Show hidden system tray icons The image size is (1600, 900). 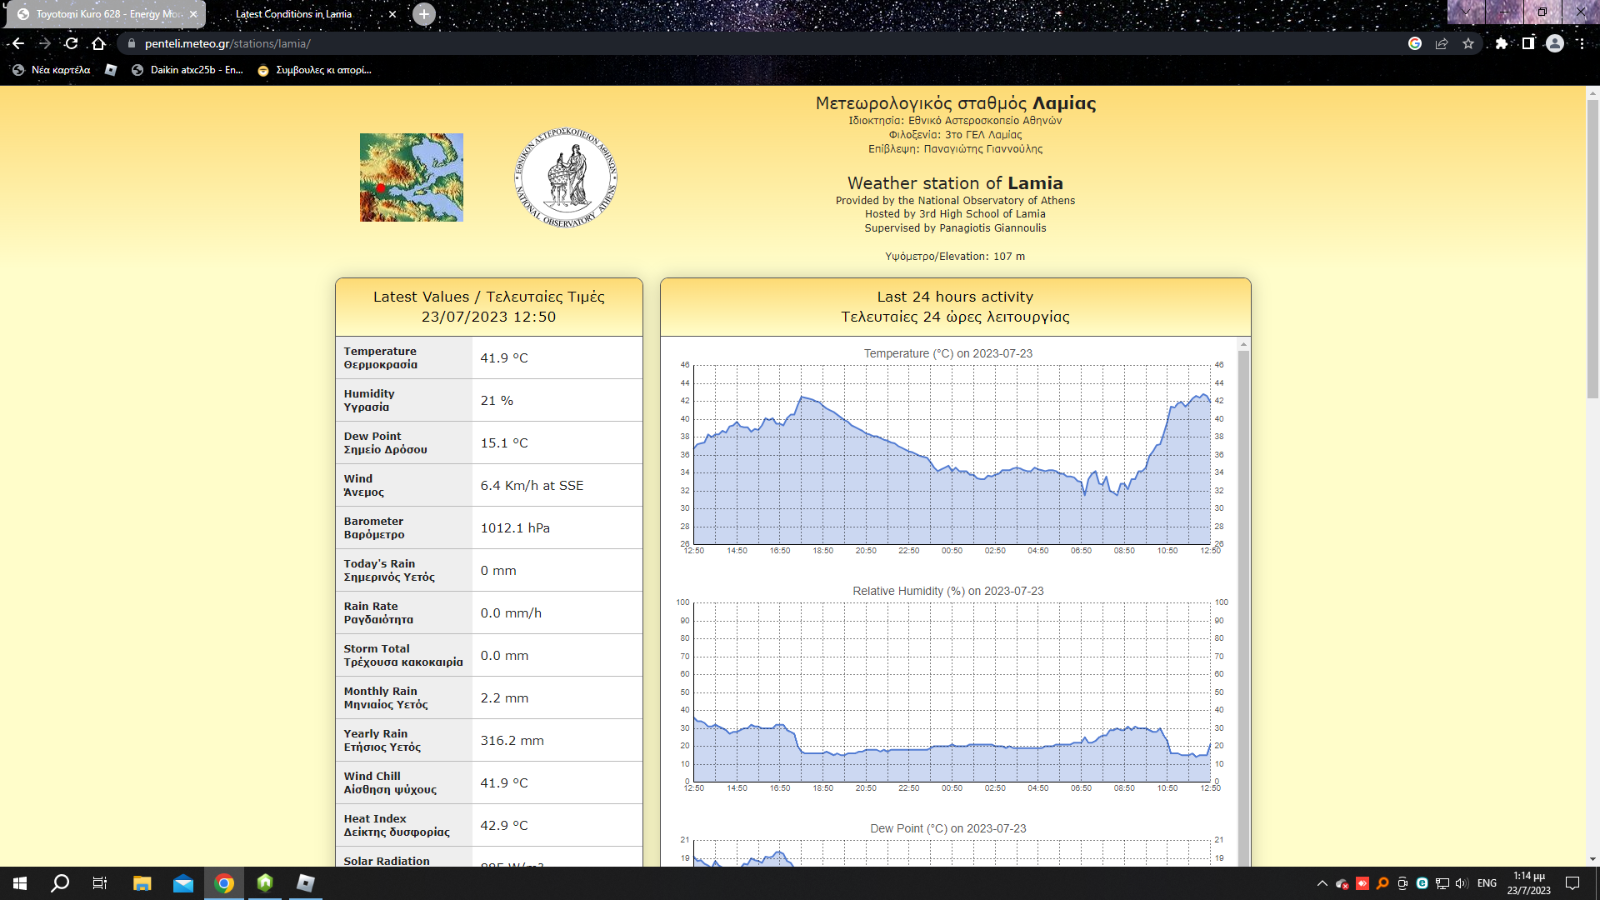[1322, 883]
